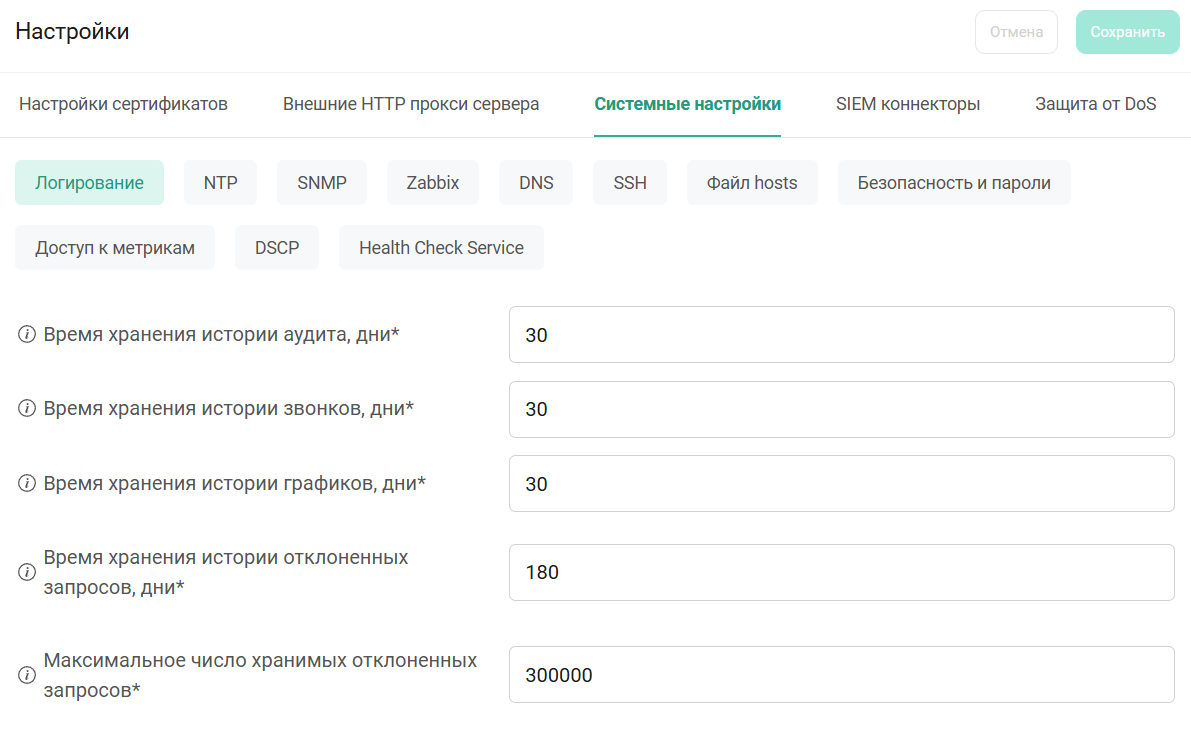Click info icon beside audit history retention
Screen dimensions: 1191x731
(x=27, y=335)
